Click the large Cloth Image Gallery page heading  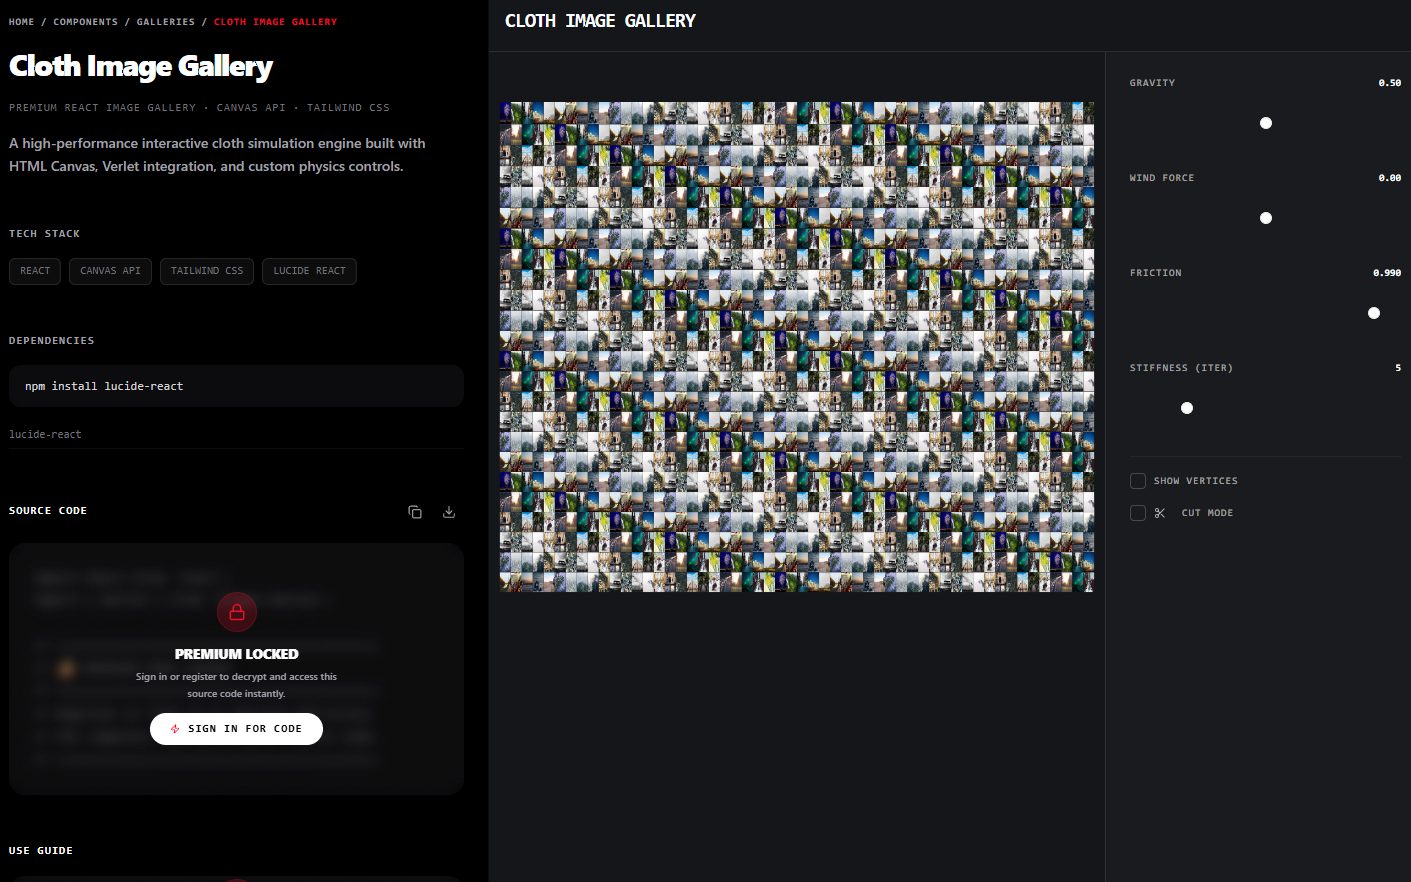point(141,66)
